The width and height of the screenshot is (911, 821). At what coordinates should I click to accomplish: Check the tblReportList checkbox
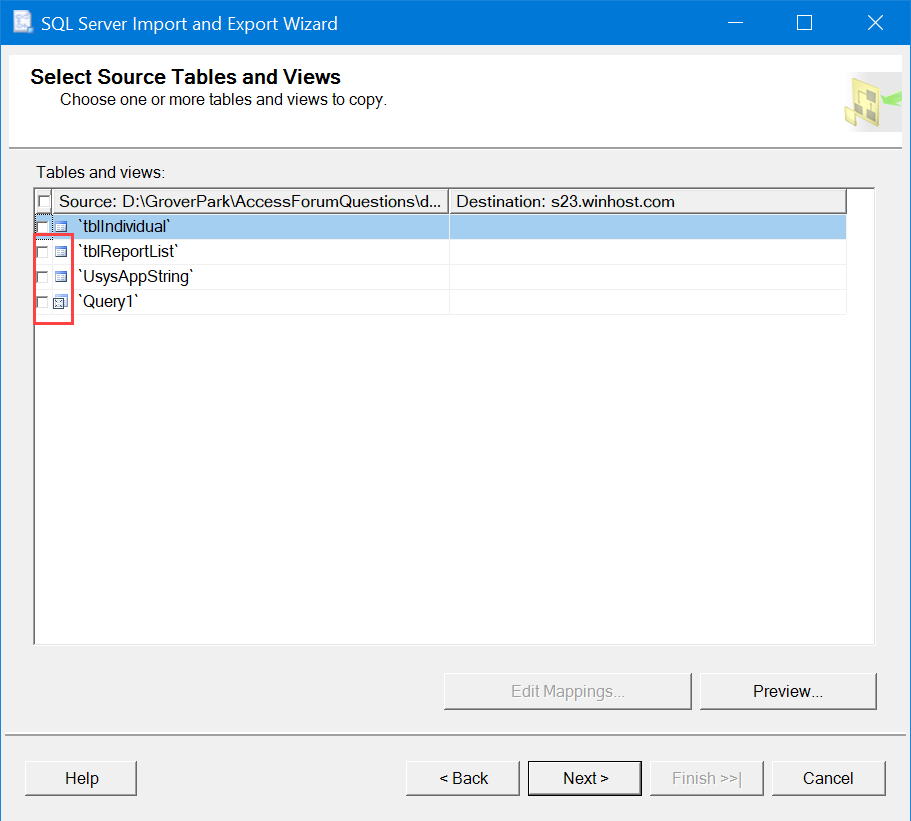43,252
